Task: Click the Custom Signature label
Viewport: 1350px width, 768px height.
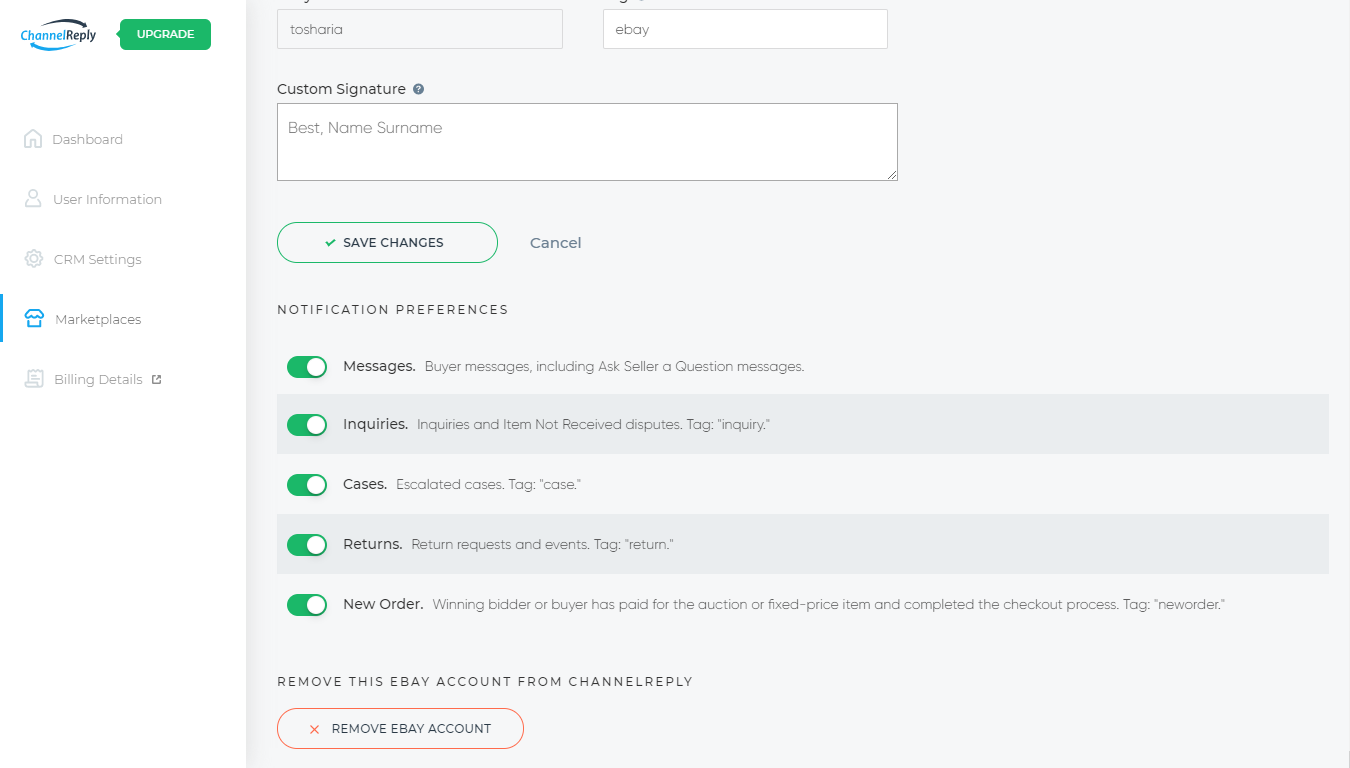Action: pyautogui.click(x=341, y=89)
